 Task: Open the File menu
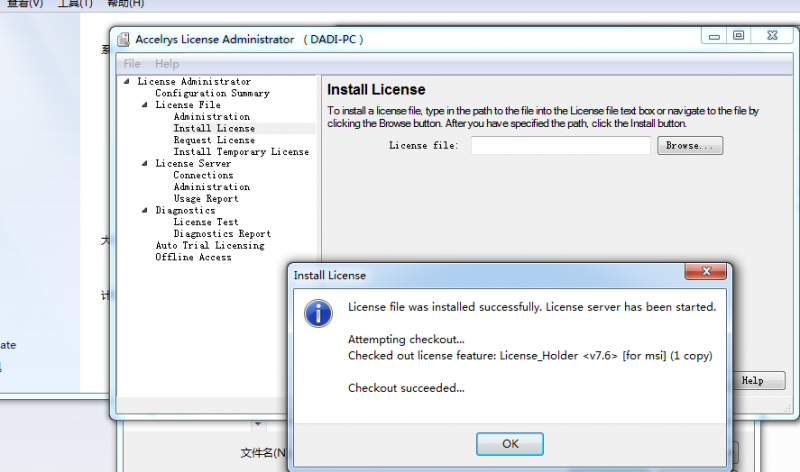point(132,64)
